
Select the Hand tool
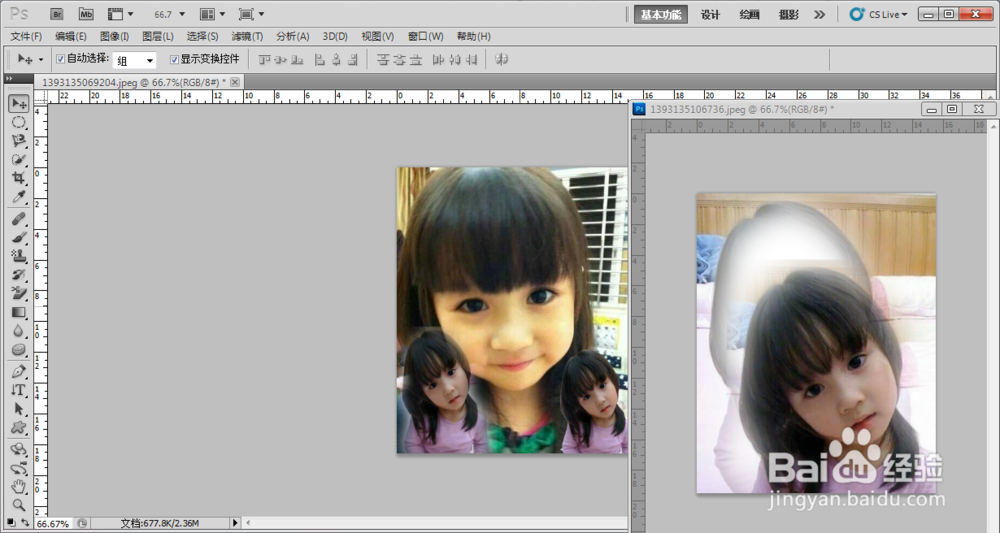click(18, 487)
